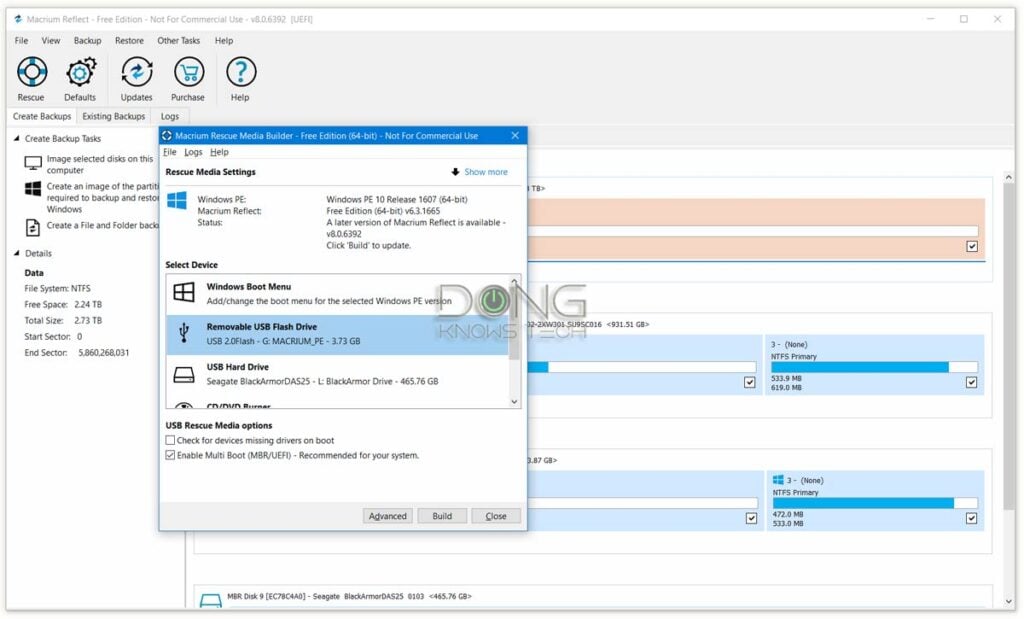This screenshot has height=619, width=1024.
Task: Toggle checkbox for the 472.0 MB NTFS partition
Action: 972,518
